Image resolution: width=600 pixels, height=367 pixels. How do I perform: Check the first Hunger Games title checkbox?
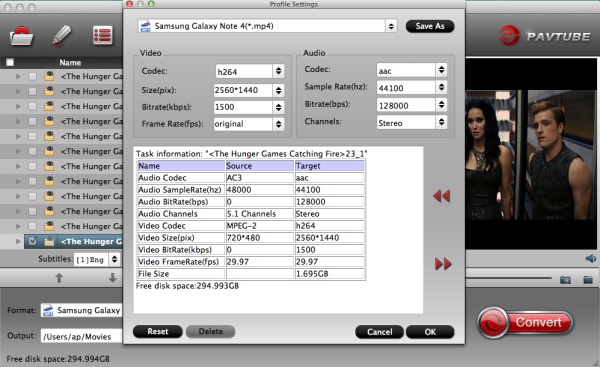pyautogui.click(x=33, y=77)
